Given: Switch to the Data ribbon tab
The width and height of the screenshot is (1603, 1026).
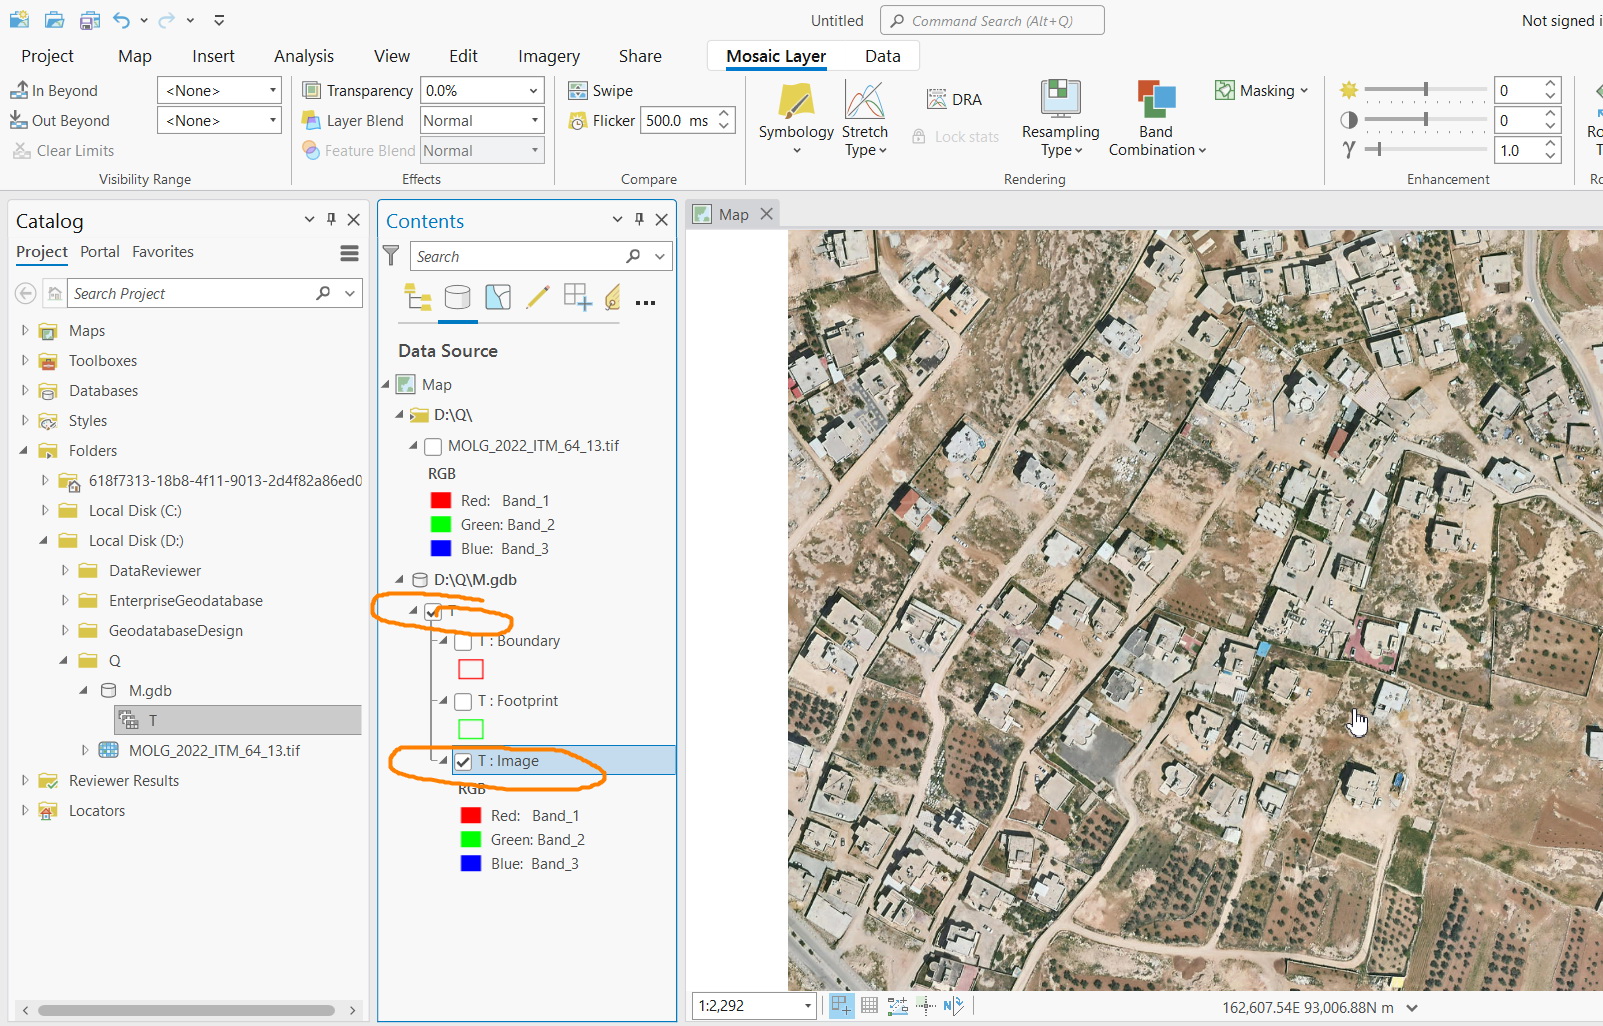Looking at the screenshot, I should 882,56.
